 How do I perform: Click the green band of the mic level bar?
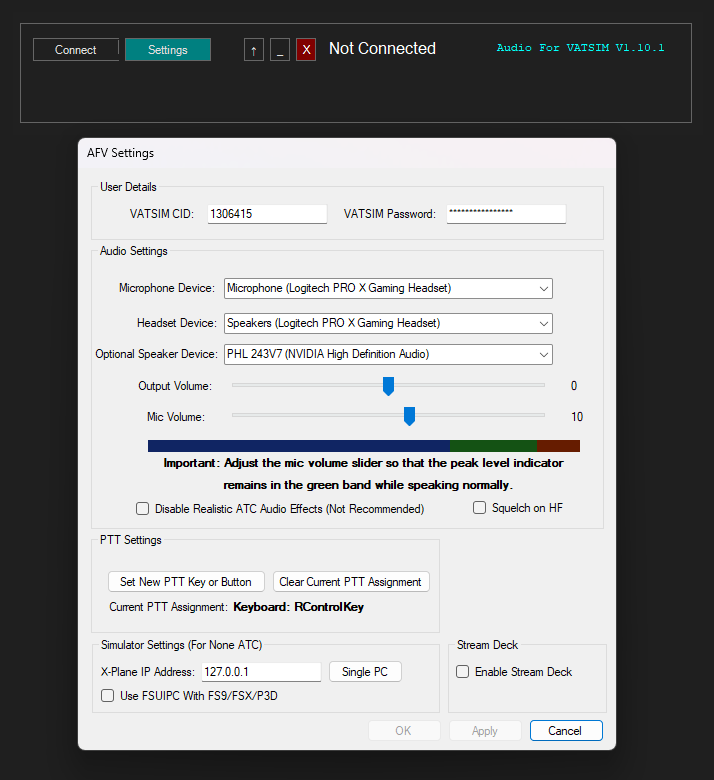[x=493, y=446]
